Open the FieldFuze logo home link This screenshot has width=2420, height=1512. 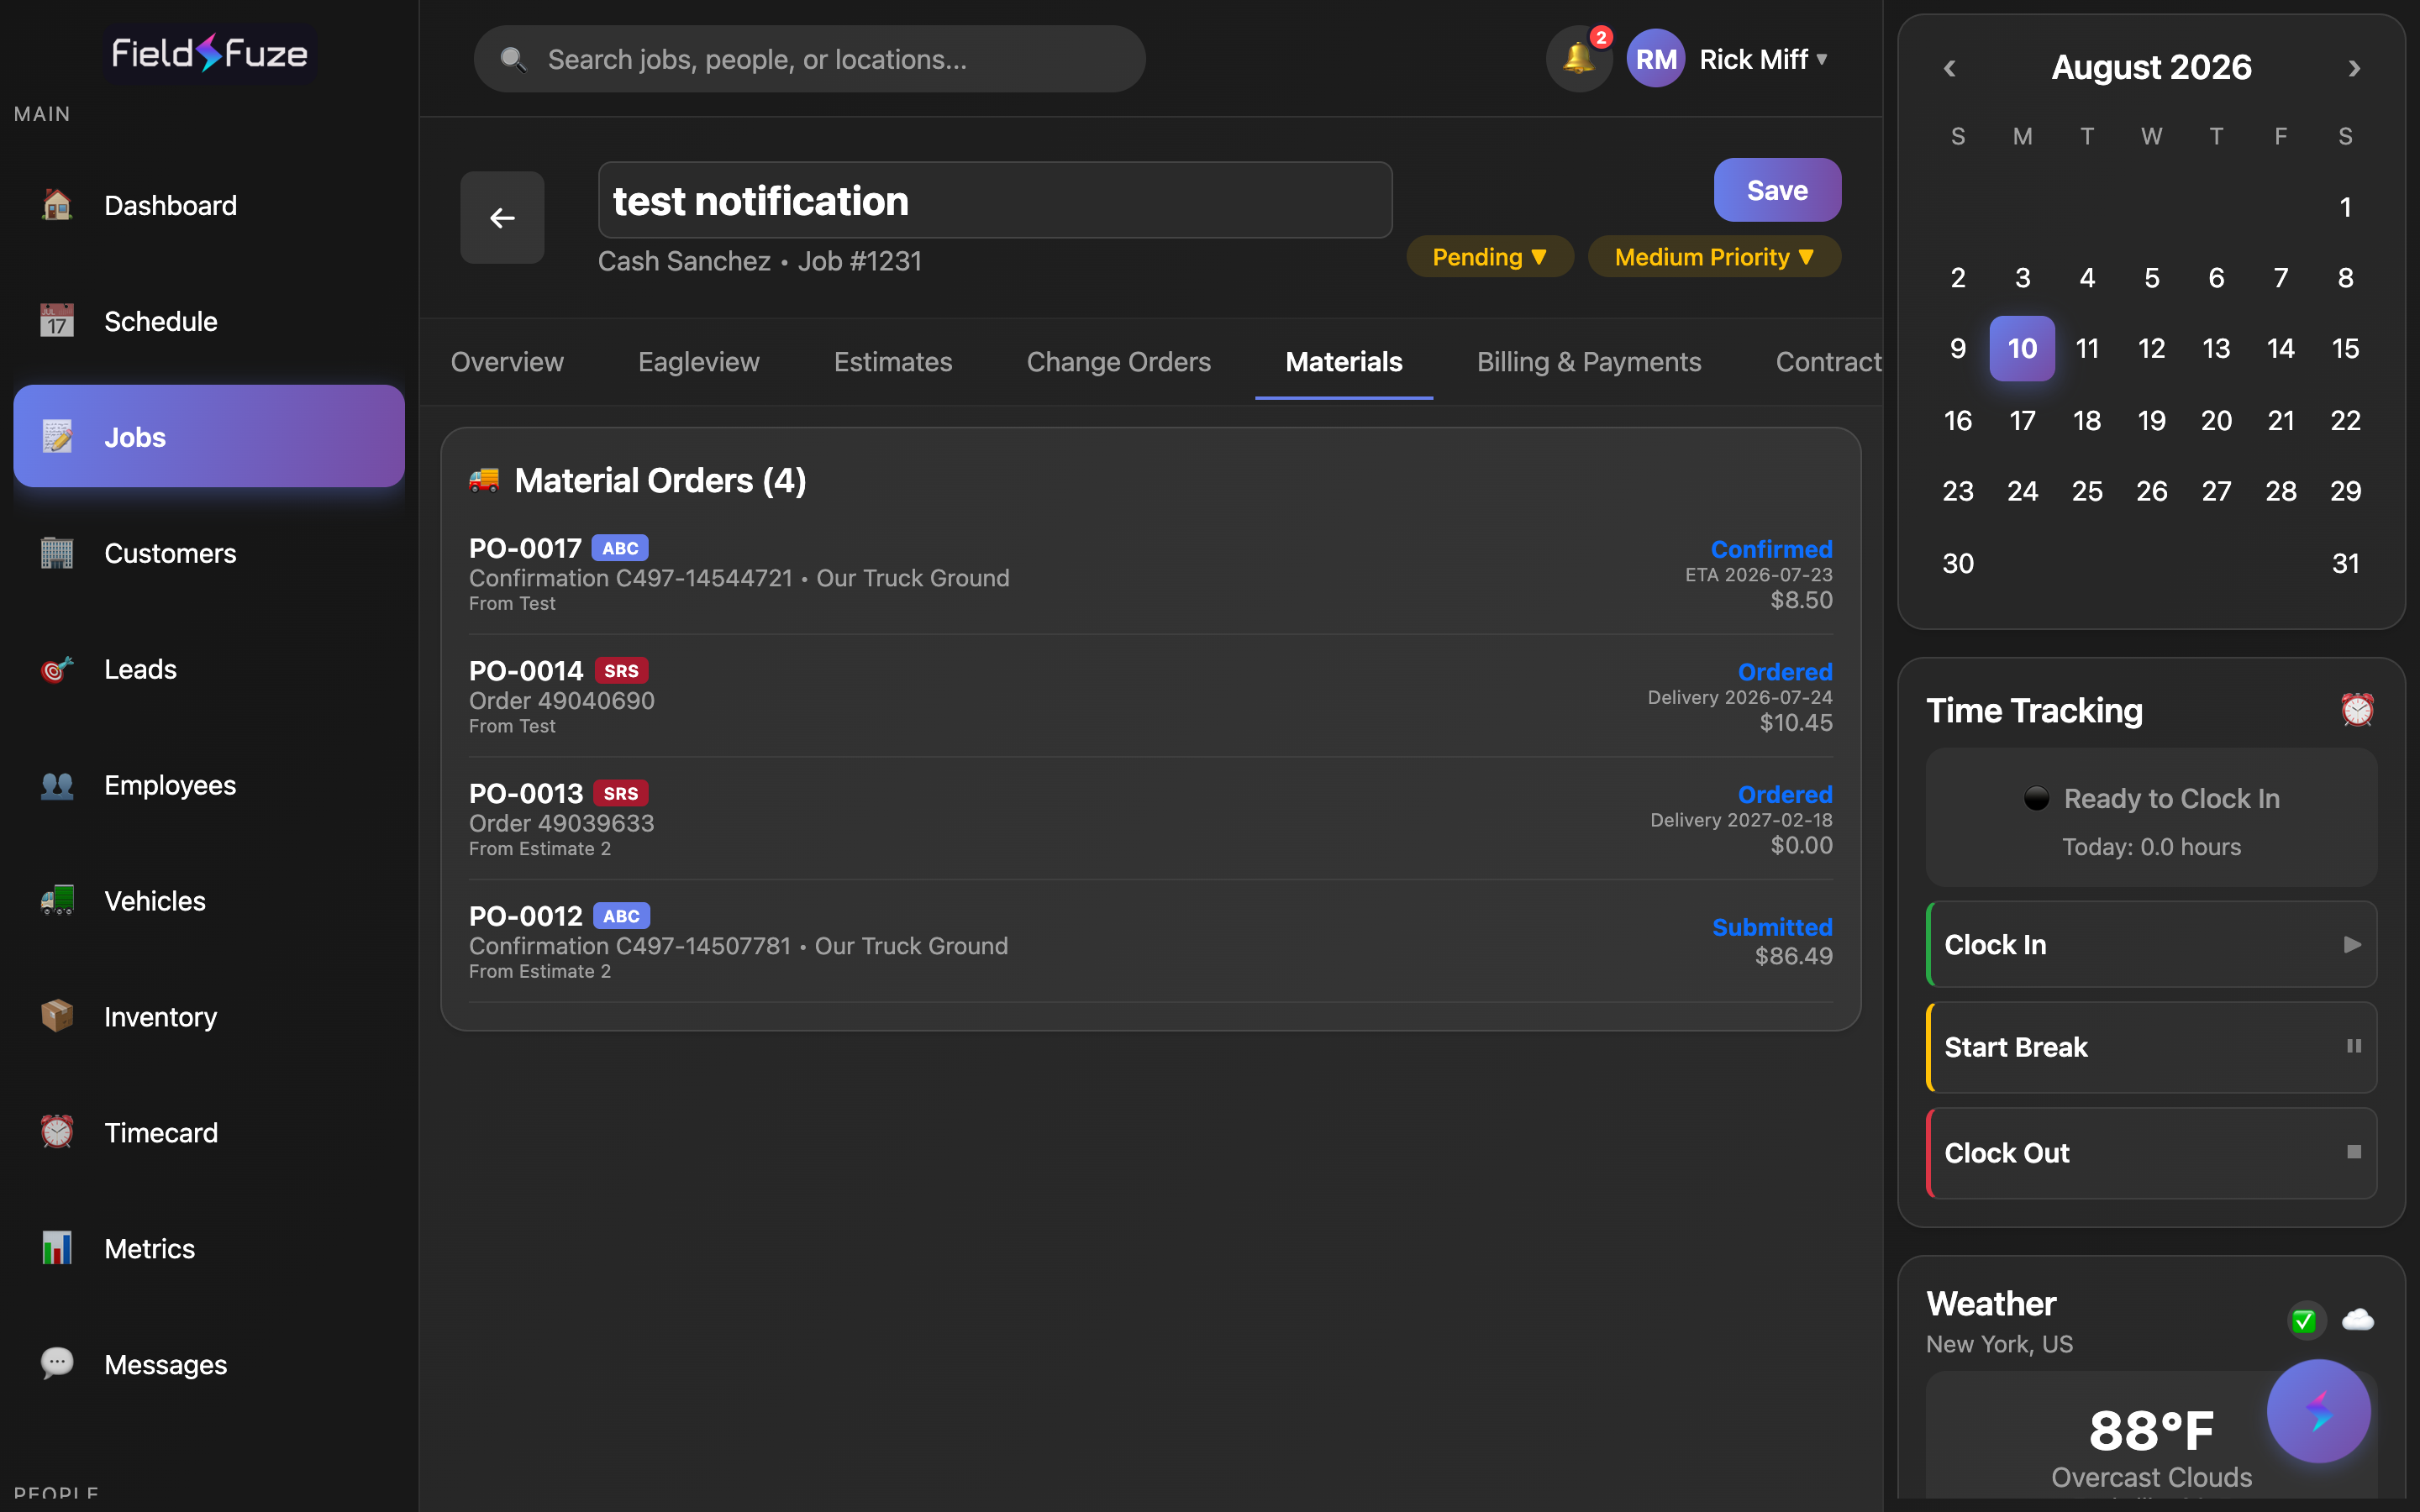[209, 53]
